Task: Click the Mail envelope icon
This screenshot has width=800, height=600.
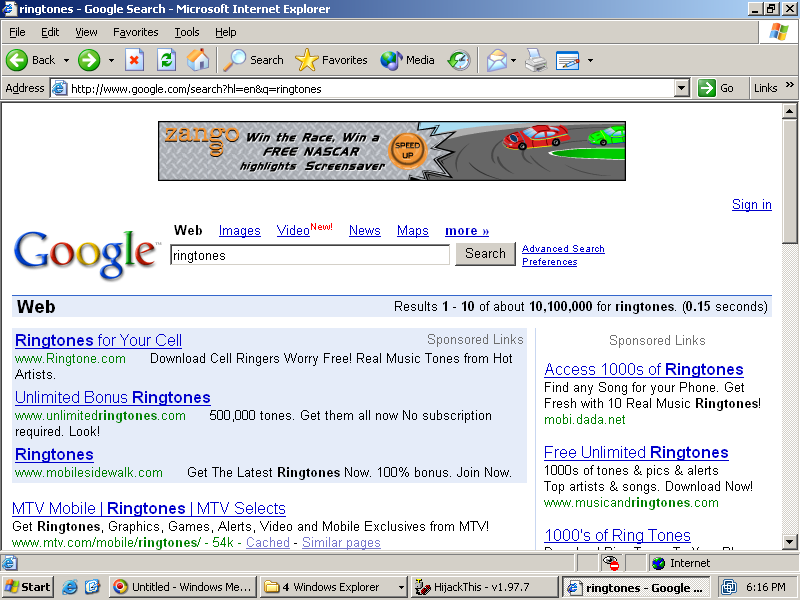Action: point(496,60)
